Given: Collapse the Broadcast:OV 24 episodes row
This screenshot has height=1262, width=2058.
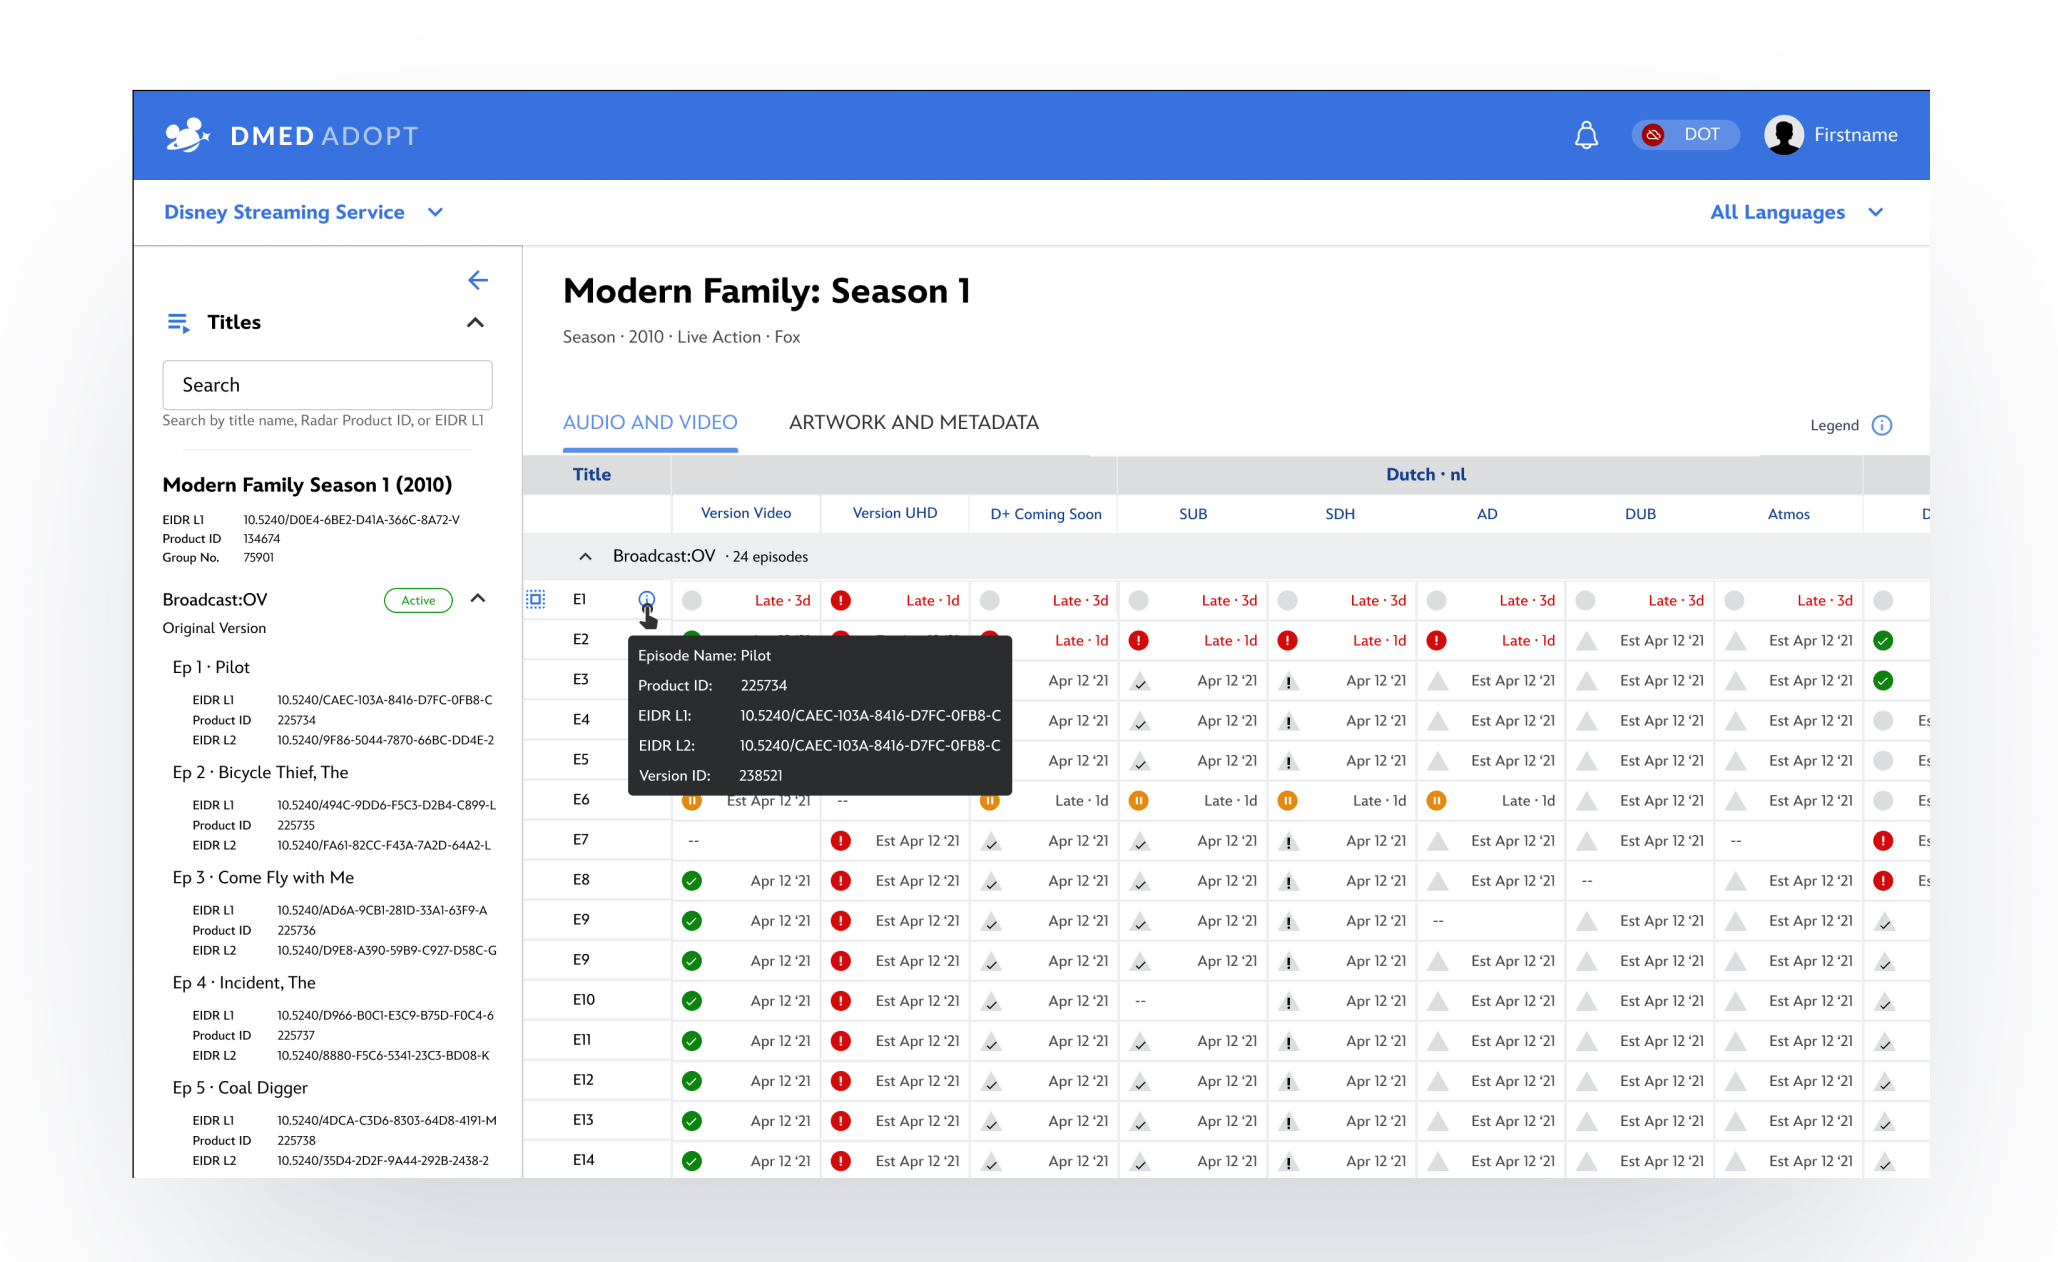Looking at the screenshot, I should point(585,556).
